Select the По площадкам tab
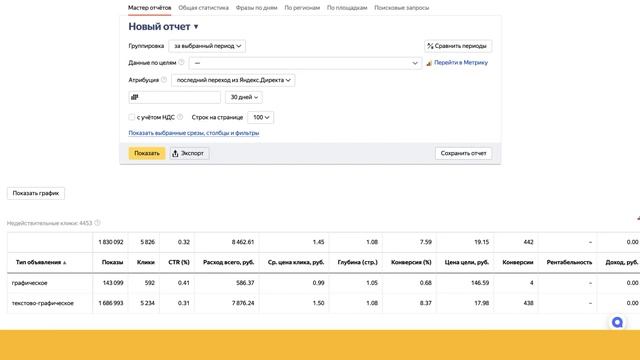 point(347,8)
